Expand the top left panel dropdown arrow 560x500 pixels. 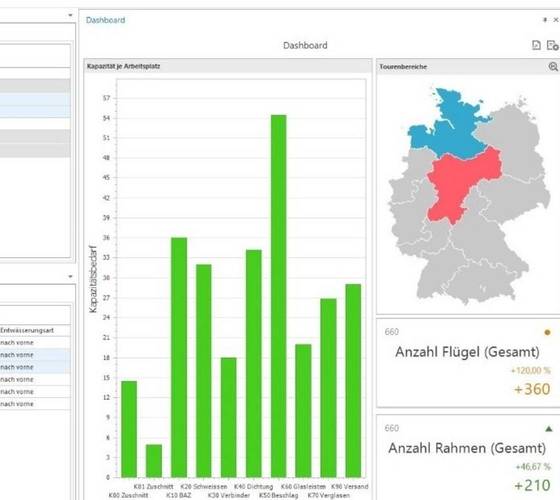[70, 15]
